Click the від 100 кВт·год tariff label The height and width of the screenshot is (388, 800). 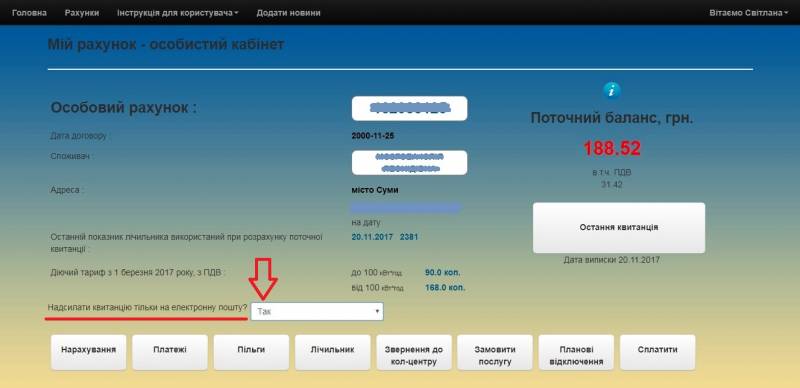pos(377,288)
